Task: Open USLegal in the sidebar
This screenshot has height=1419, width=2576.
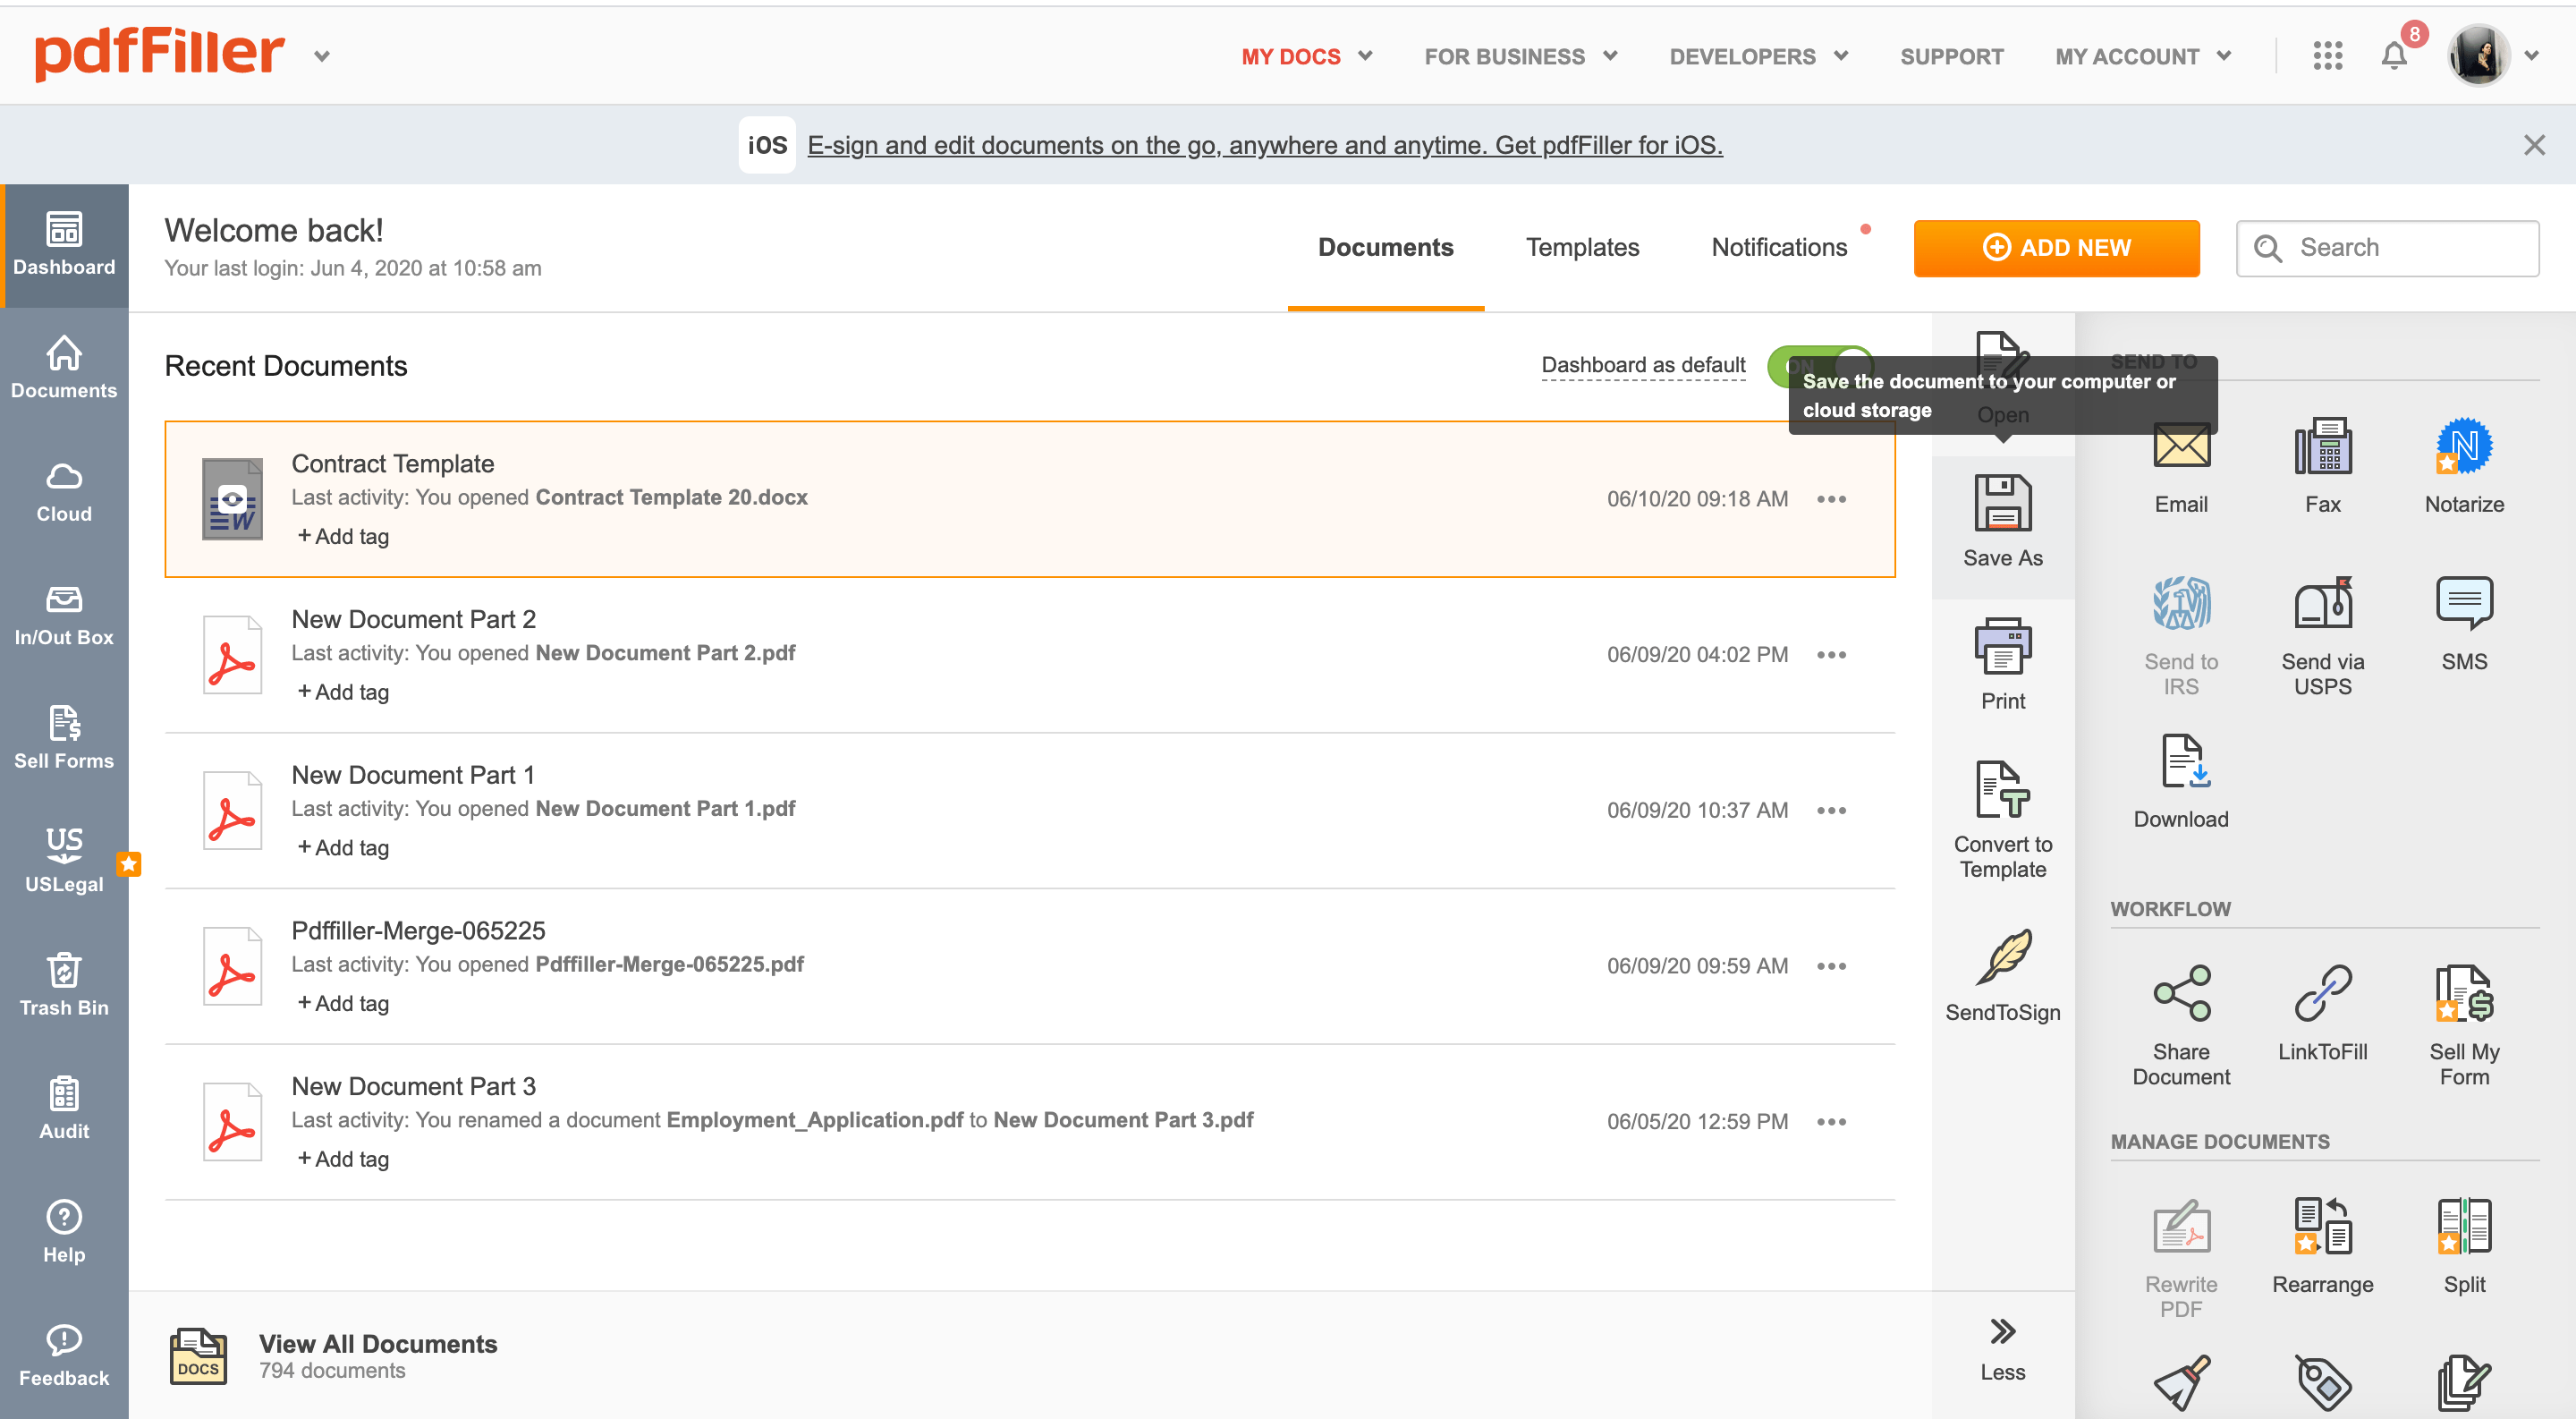Action: pyautogui.click(x=64, y=862)
